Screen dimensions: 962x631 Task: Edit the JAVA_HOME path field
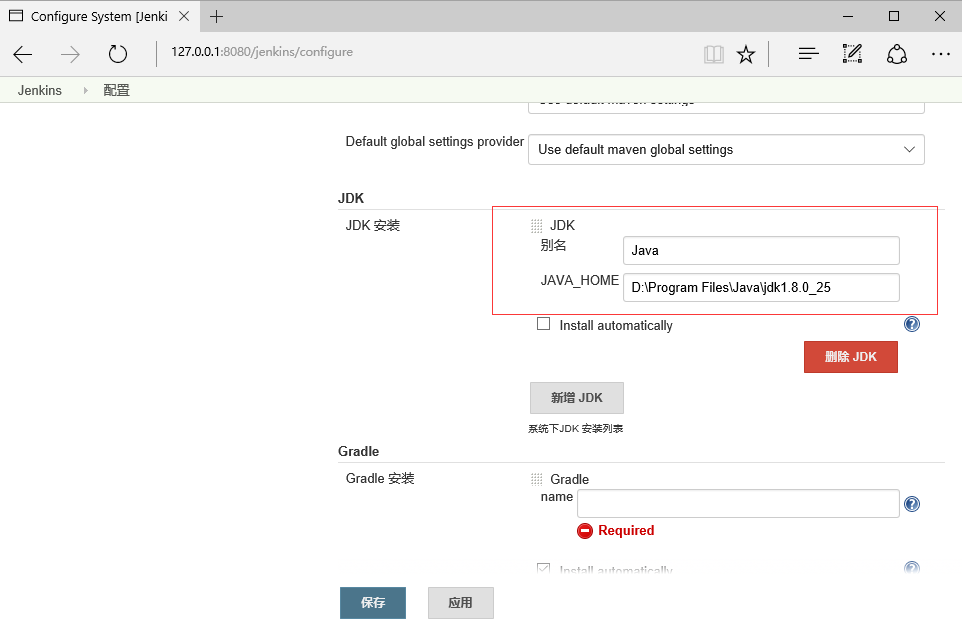(x=761, y=287)
